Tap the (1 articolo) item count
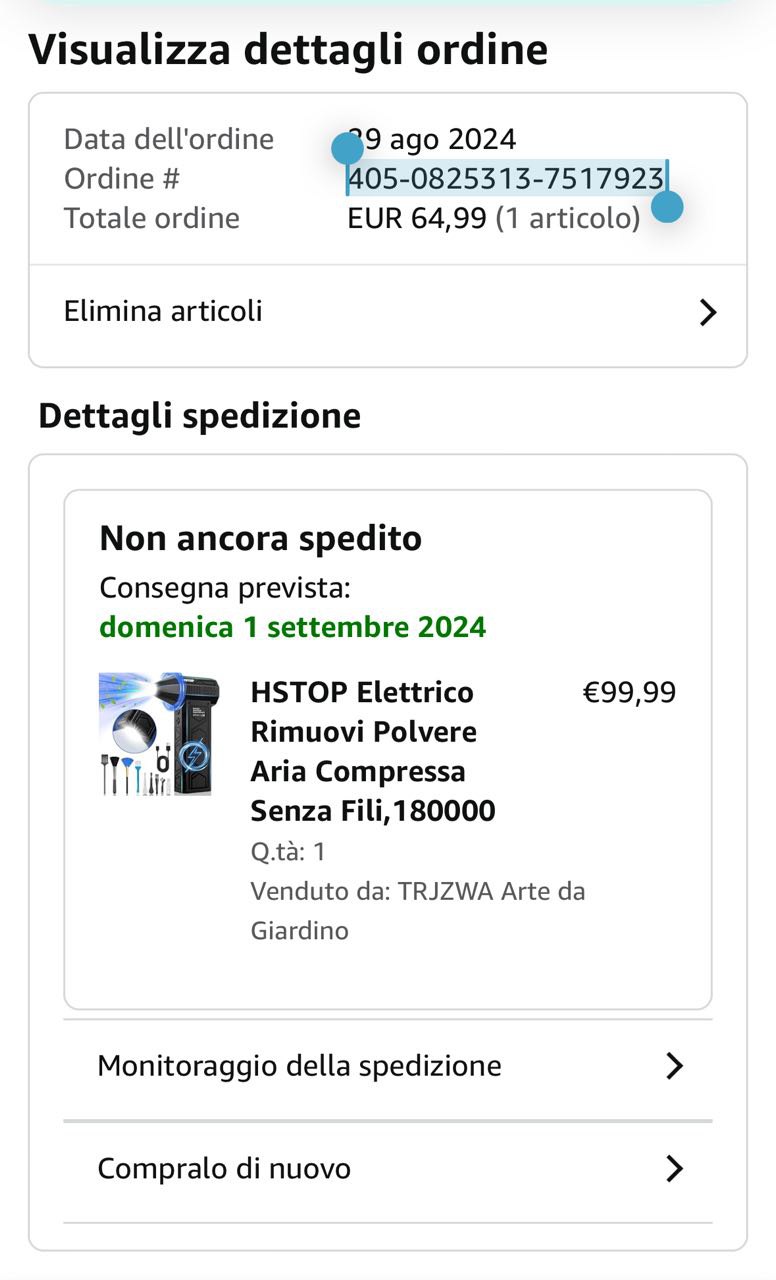The height and width of the screenshot is (1280, 776). 568,218
